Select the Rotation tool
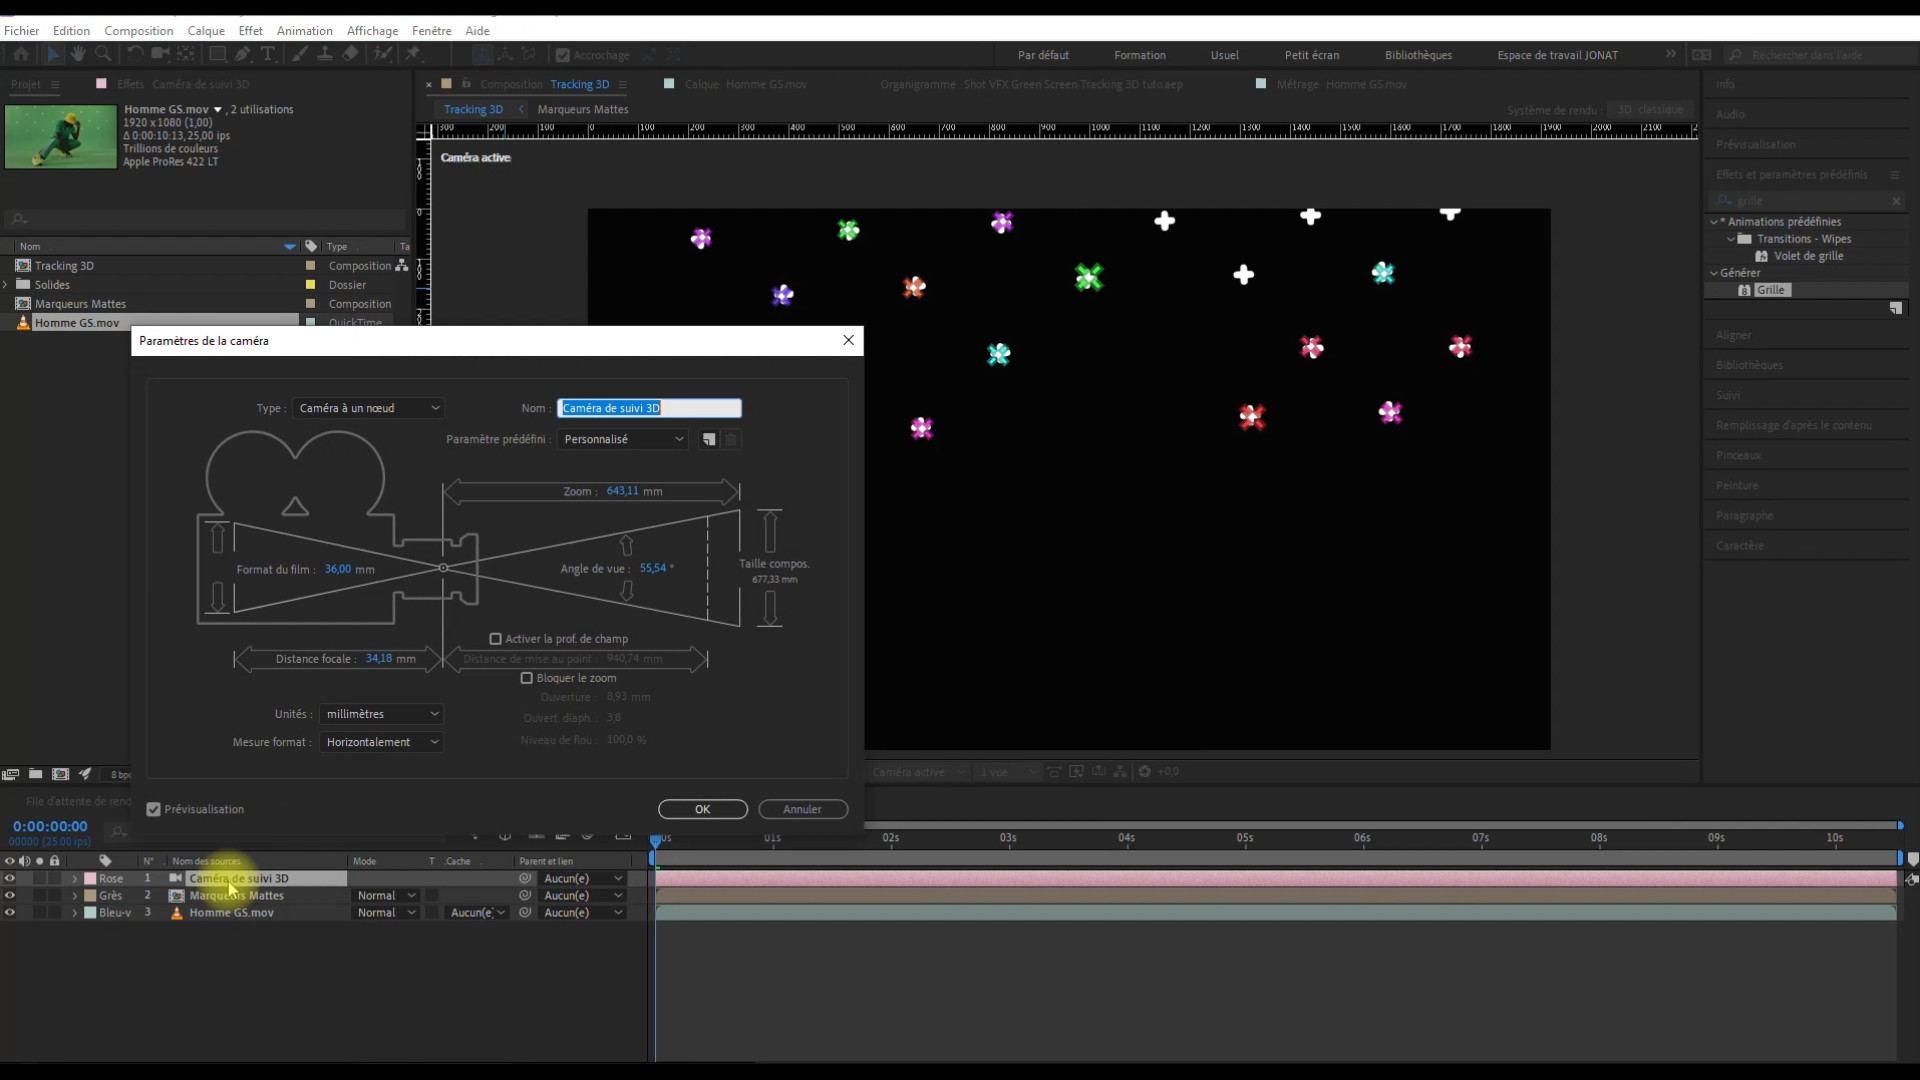1920x1080 pixels. pyautogui.click(x=135, y=54)
